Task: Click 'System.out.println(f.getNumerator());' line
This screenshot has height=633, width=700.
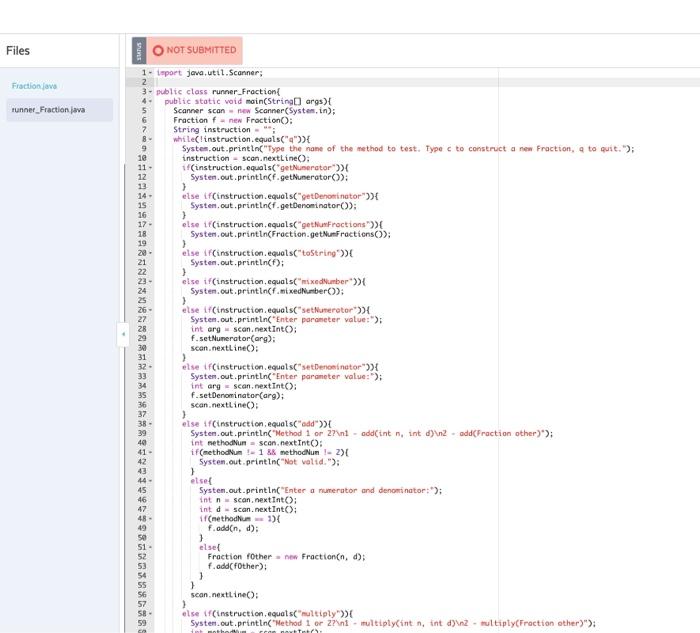Action: pos(269,177)
